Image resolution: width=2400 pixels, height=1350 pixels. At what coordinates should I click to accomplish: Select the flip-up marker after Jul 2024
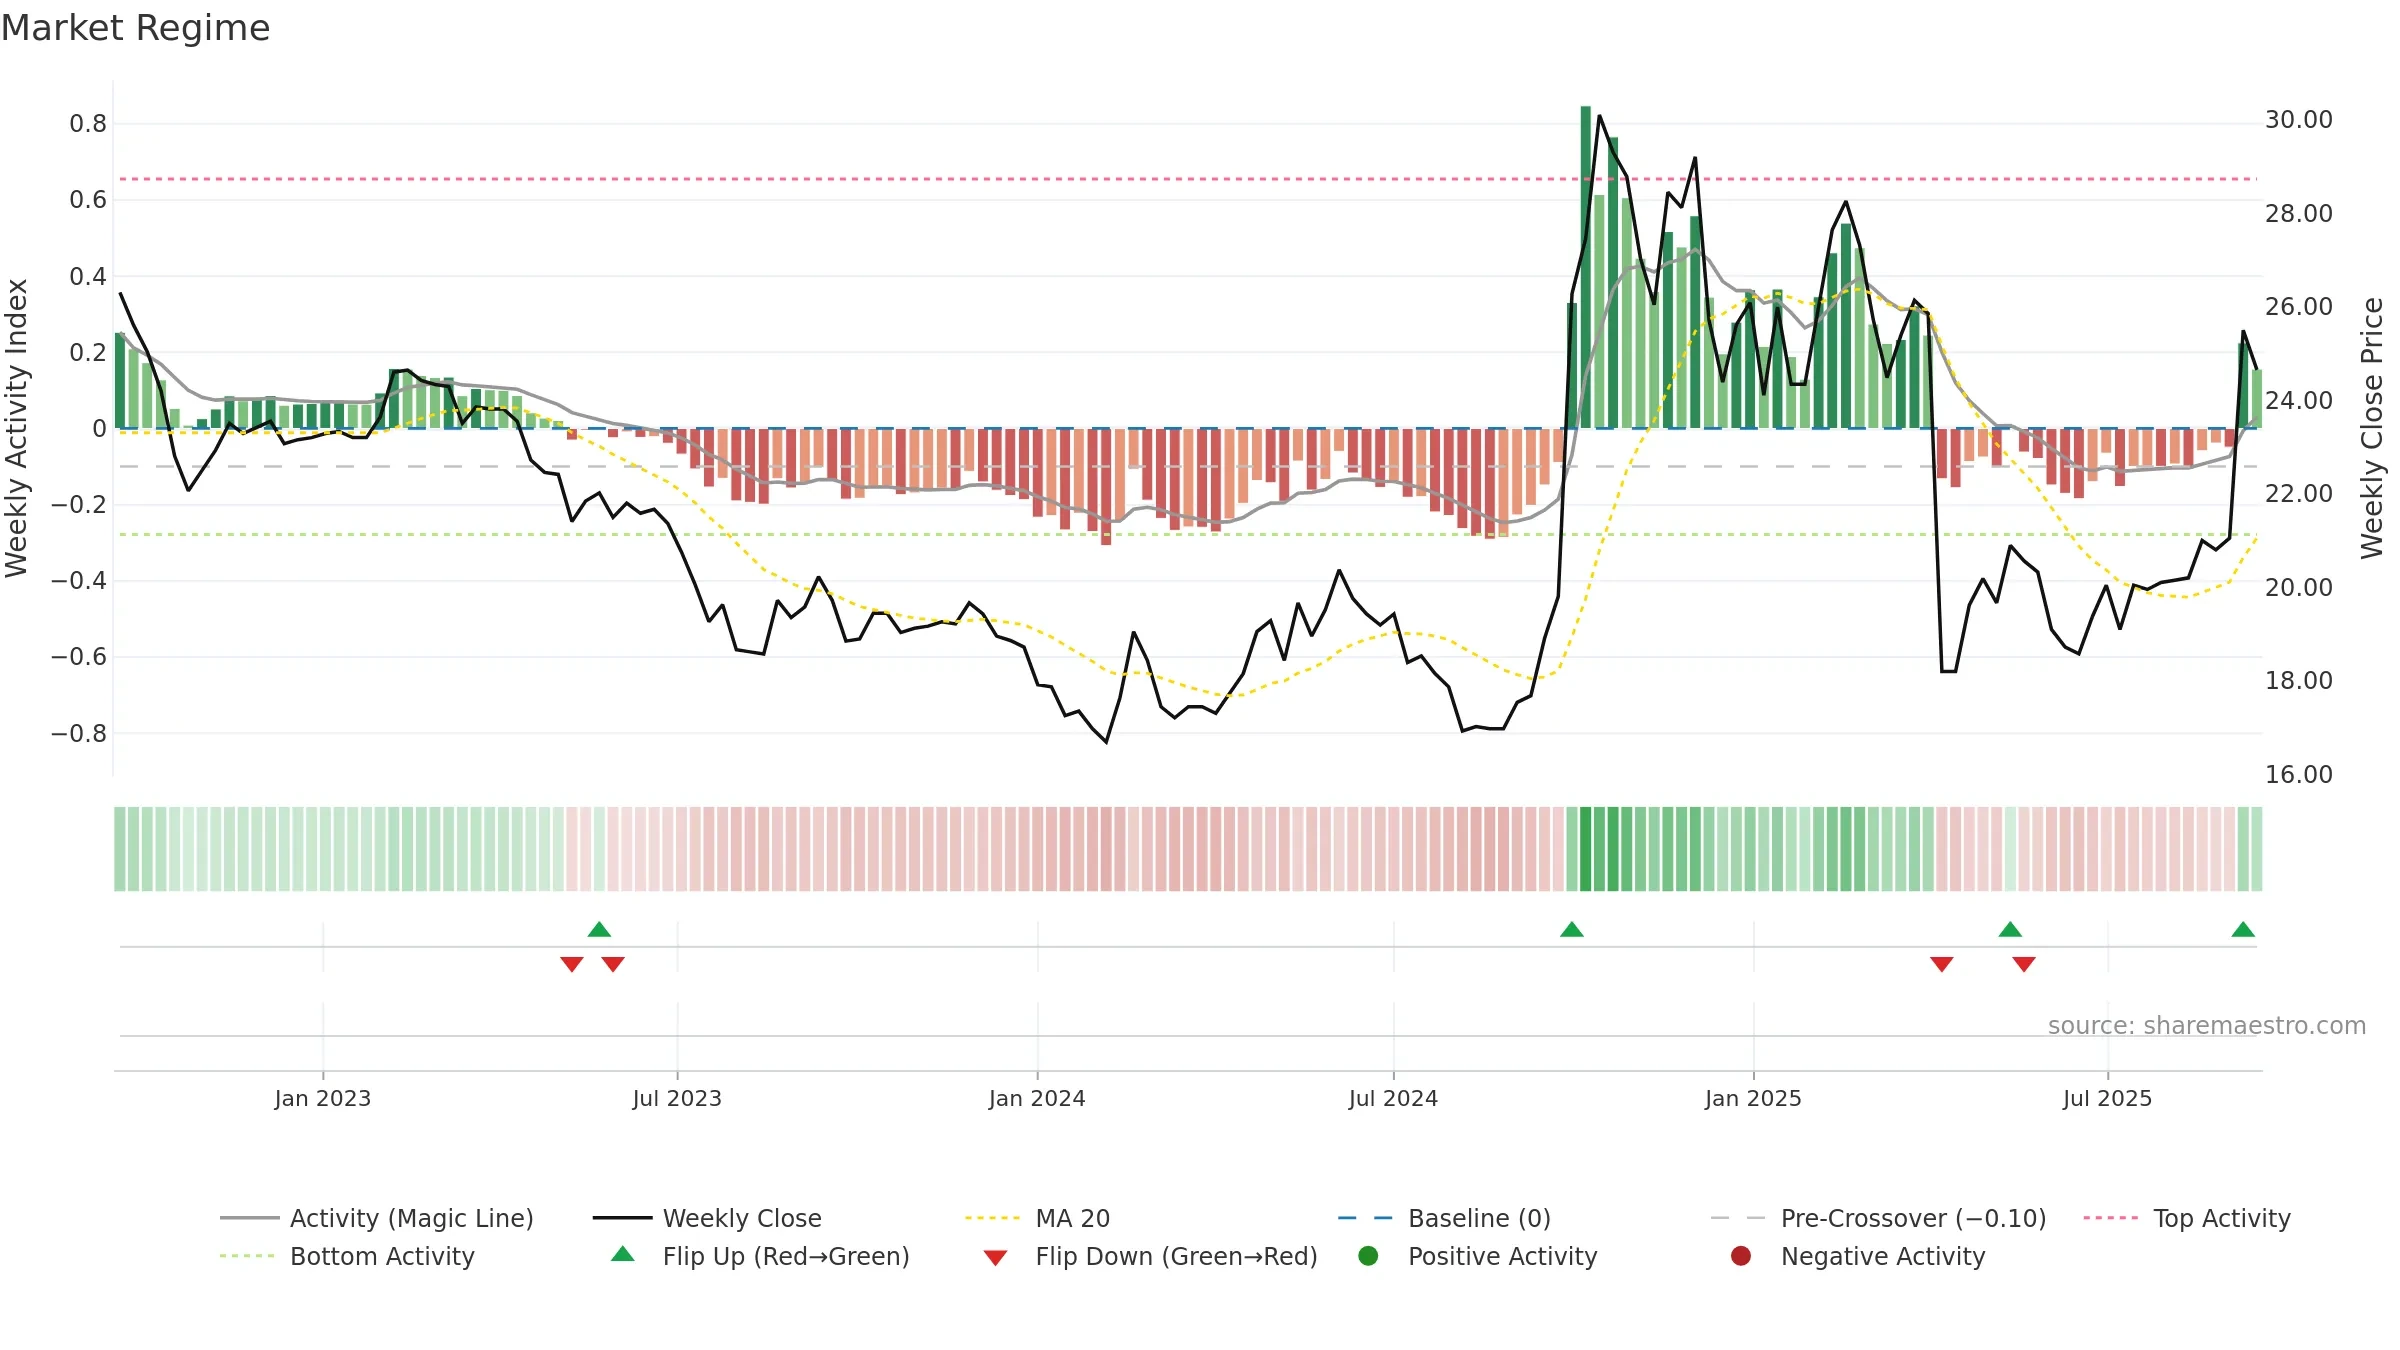(x=1572, y=929)
